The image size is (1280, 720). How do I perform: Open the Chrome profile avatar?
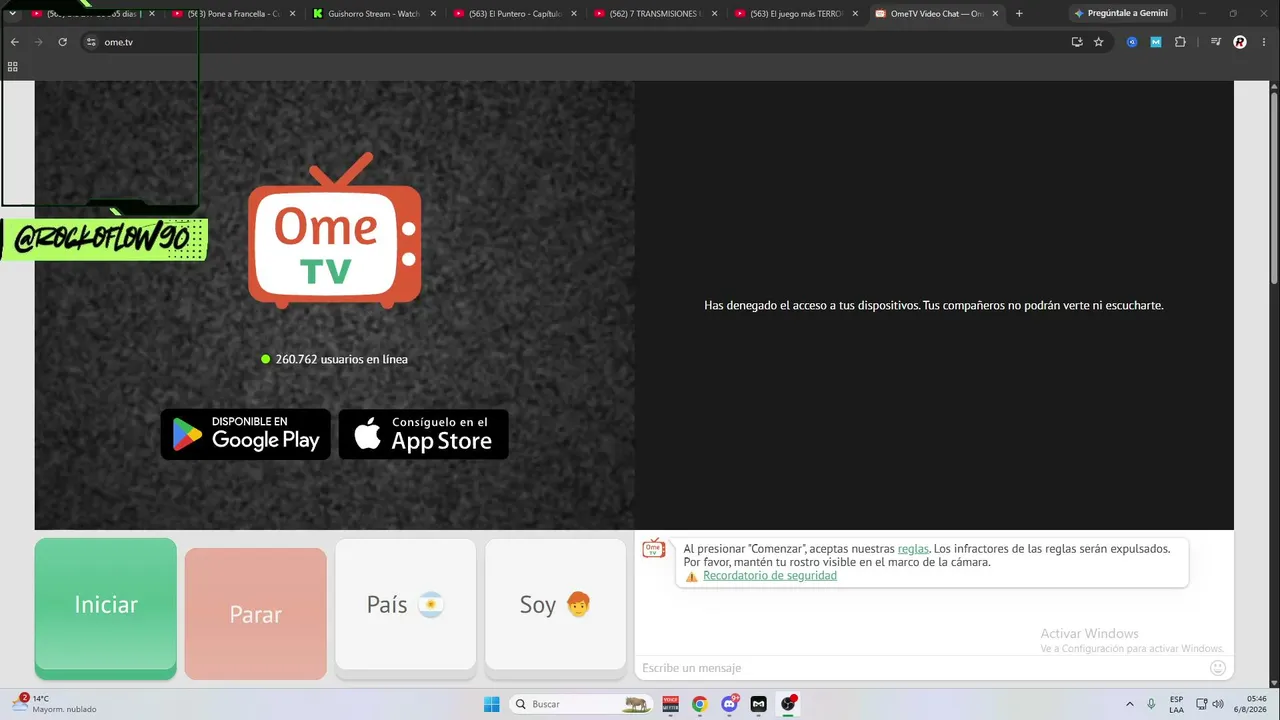pos(1240,42)
